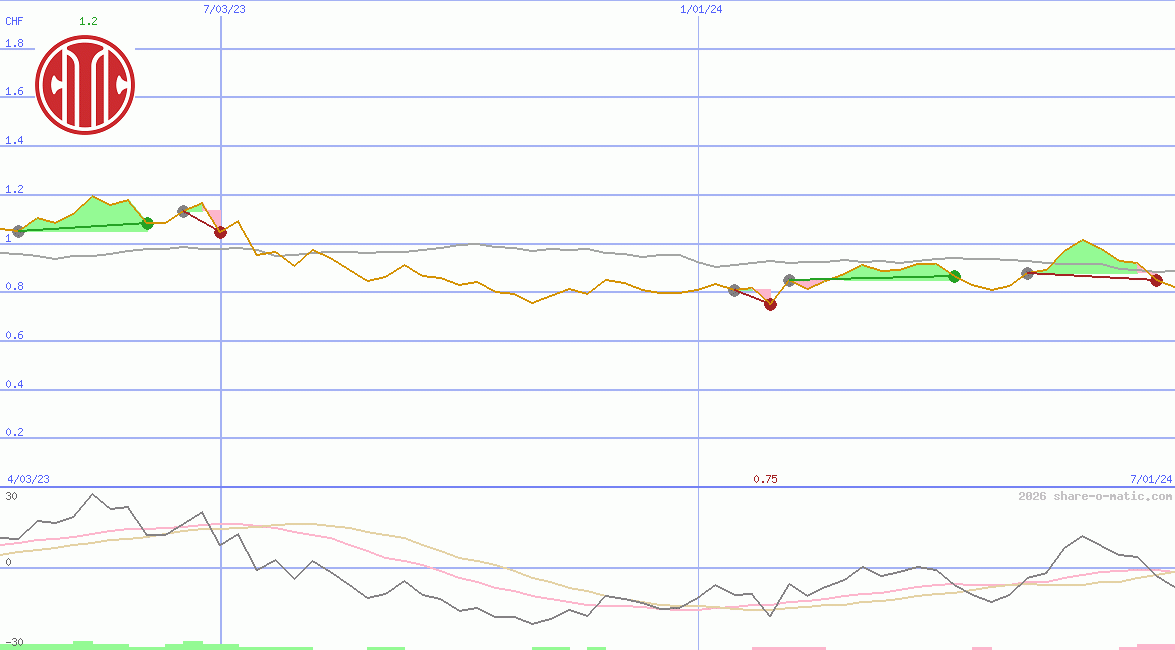The height and width of the screenshot is (650, 1175).
Task: Click the 1/01/24 date label
Action: tap(700, 10)
